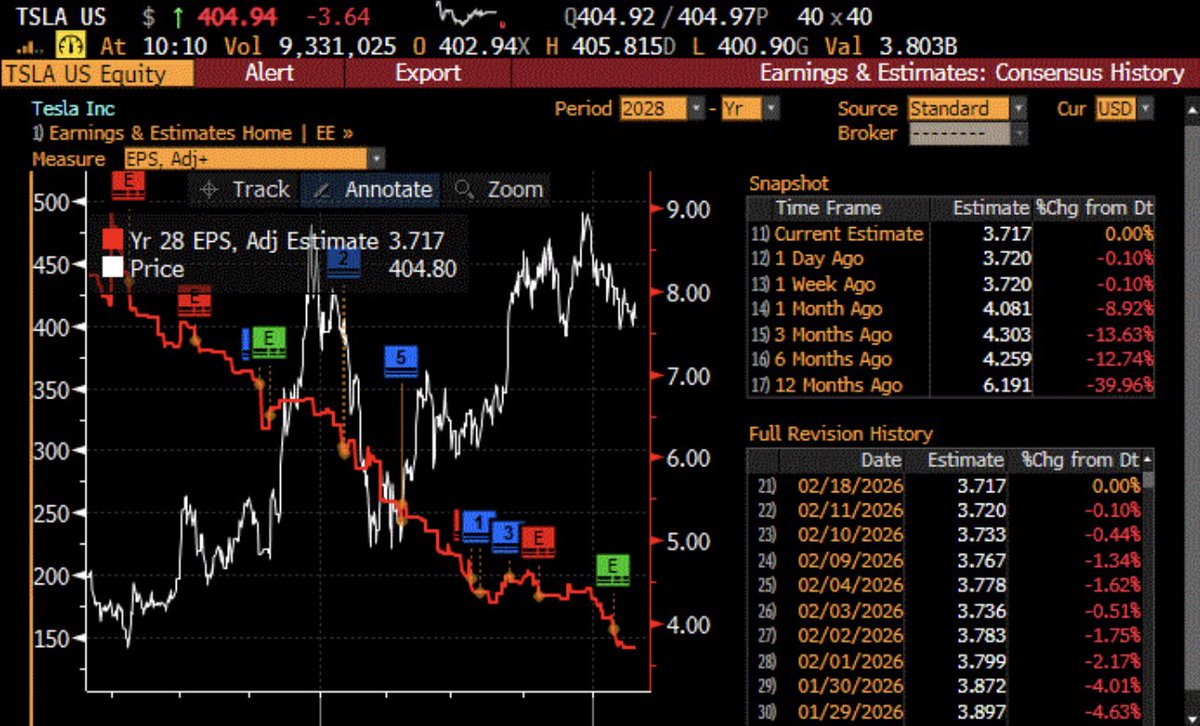Click the 01/29/2026 revision row
The image size is (1200, 726).
click(944, 711)
